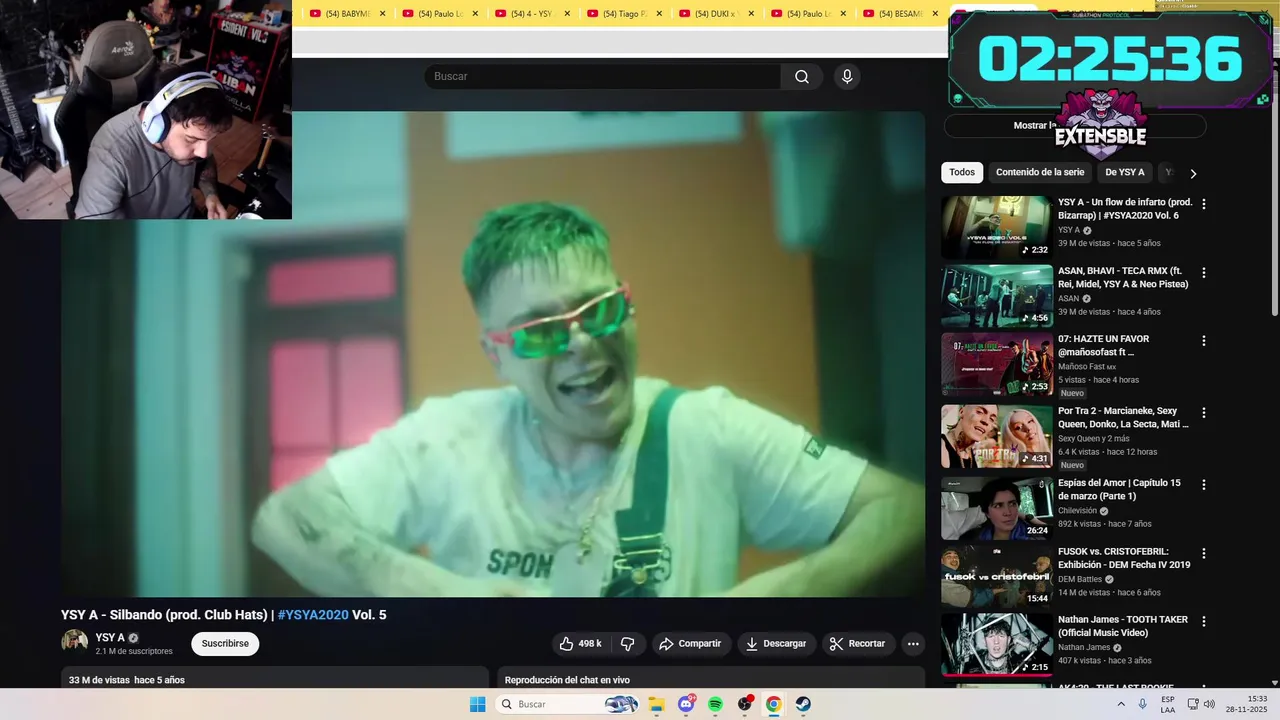The image size is (1280, 720).
Task: Open options for Por Tra 2 video
Action: click(1204, 412)
